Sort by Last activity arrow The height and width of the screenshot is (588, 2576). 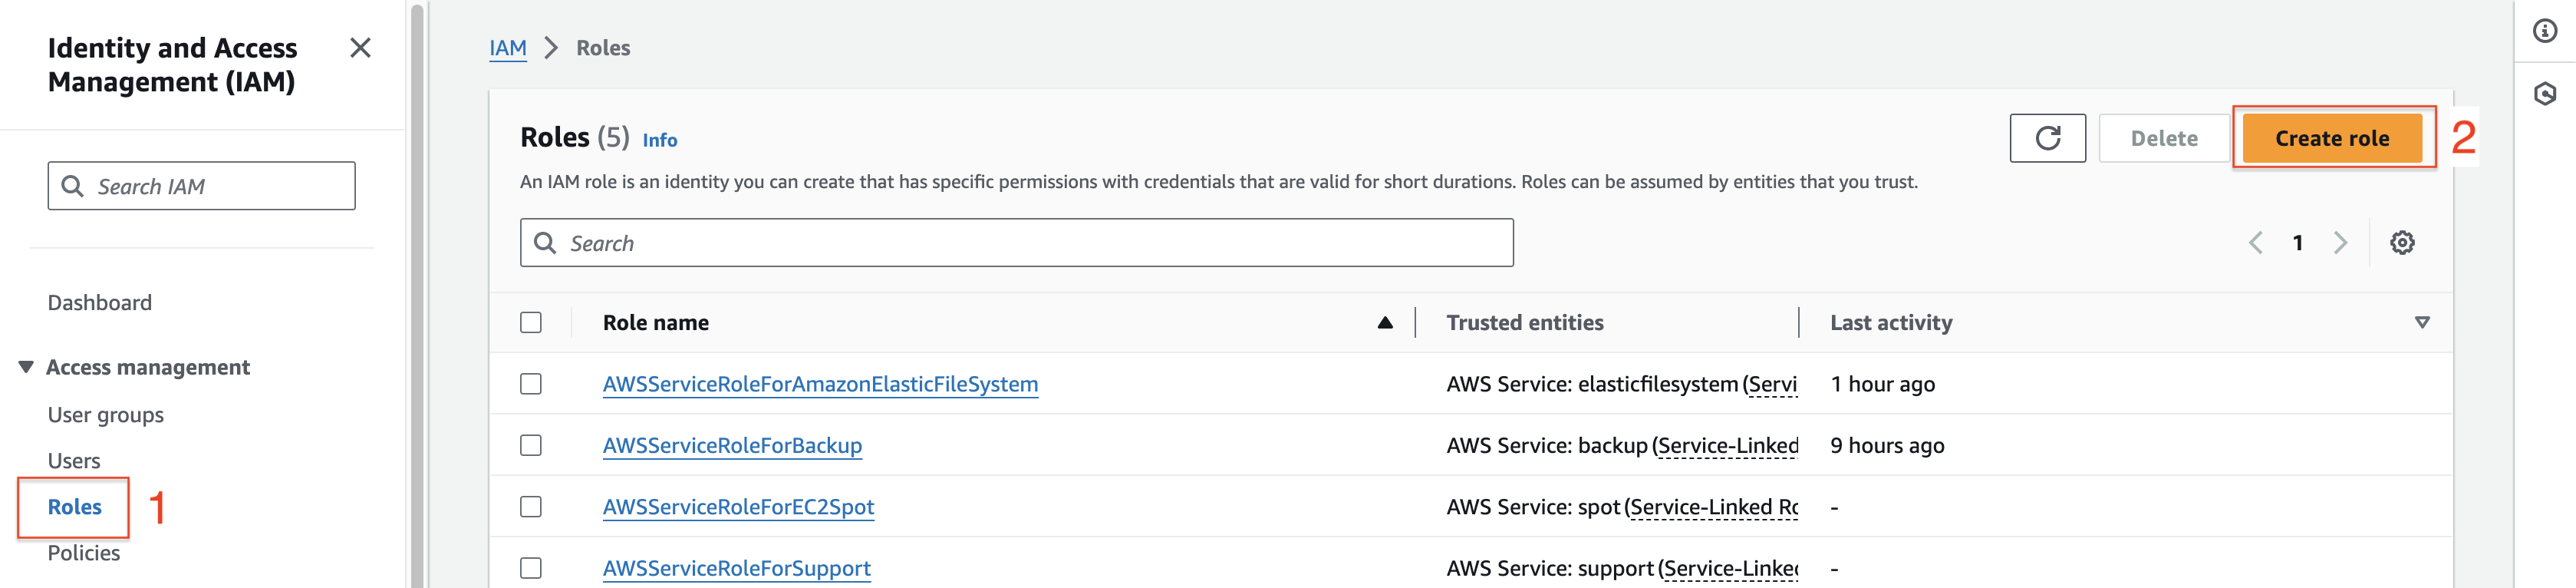tap(2422, 323)
